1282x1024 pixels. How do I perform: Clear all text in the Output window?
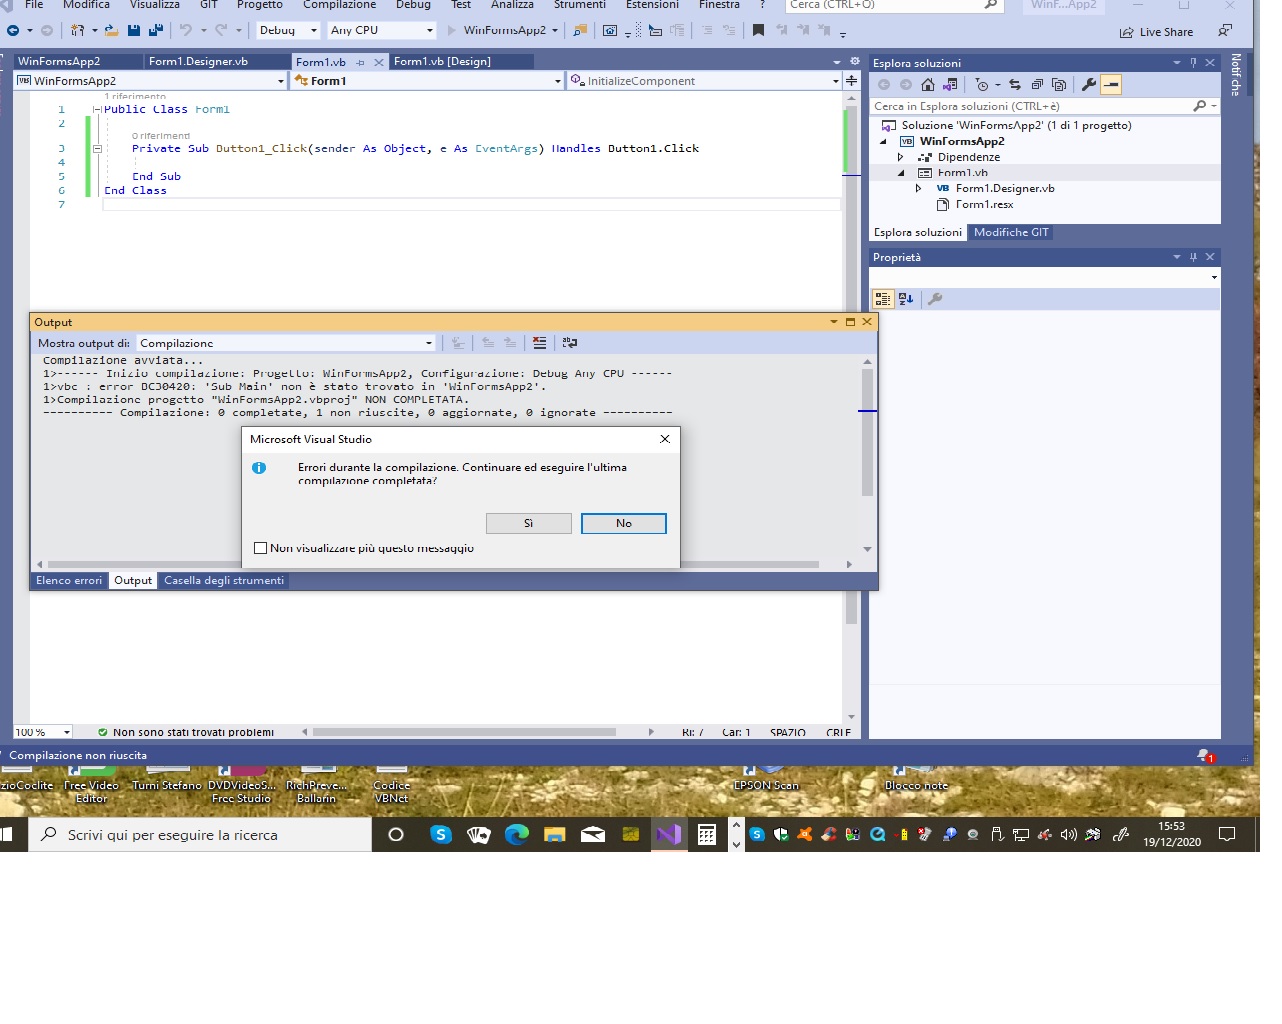click(540, 343)
